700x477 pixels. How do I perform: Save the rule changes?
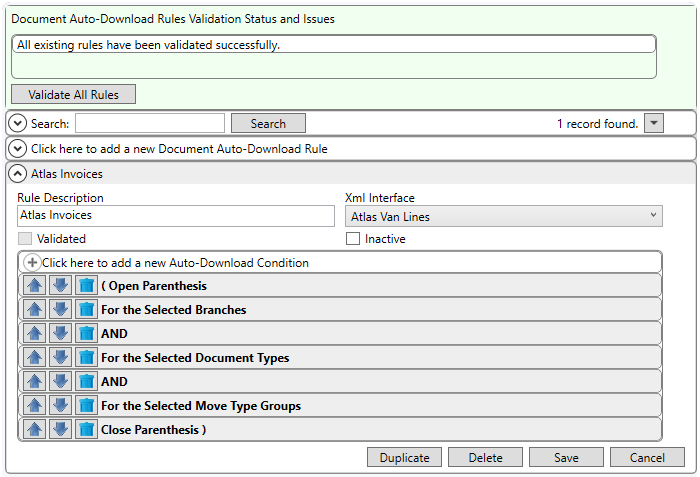[x=566, y=457]
